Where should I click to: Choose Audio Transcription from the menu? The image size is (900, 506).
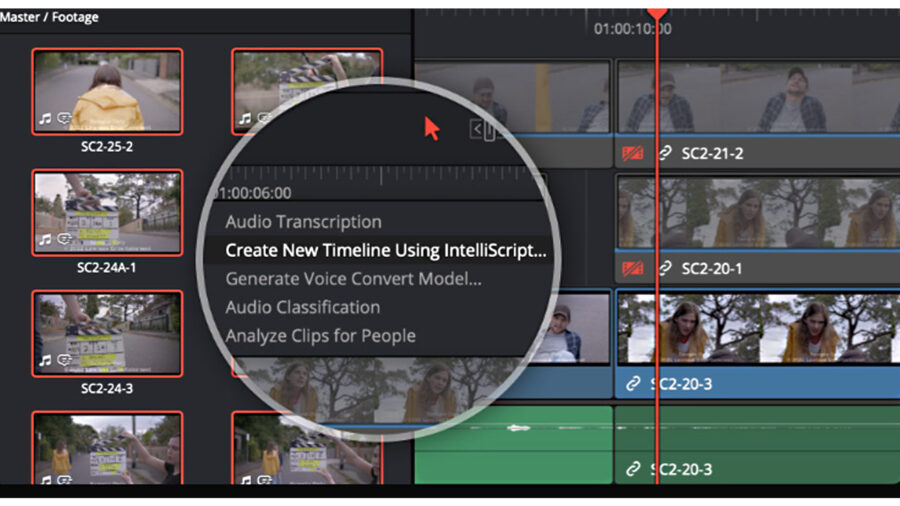(303, 221)
